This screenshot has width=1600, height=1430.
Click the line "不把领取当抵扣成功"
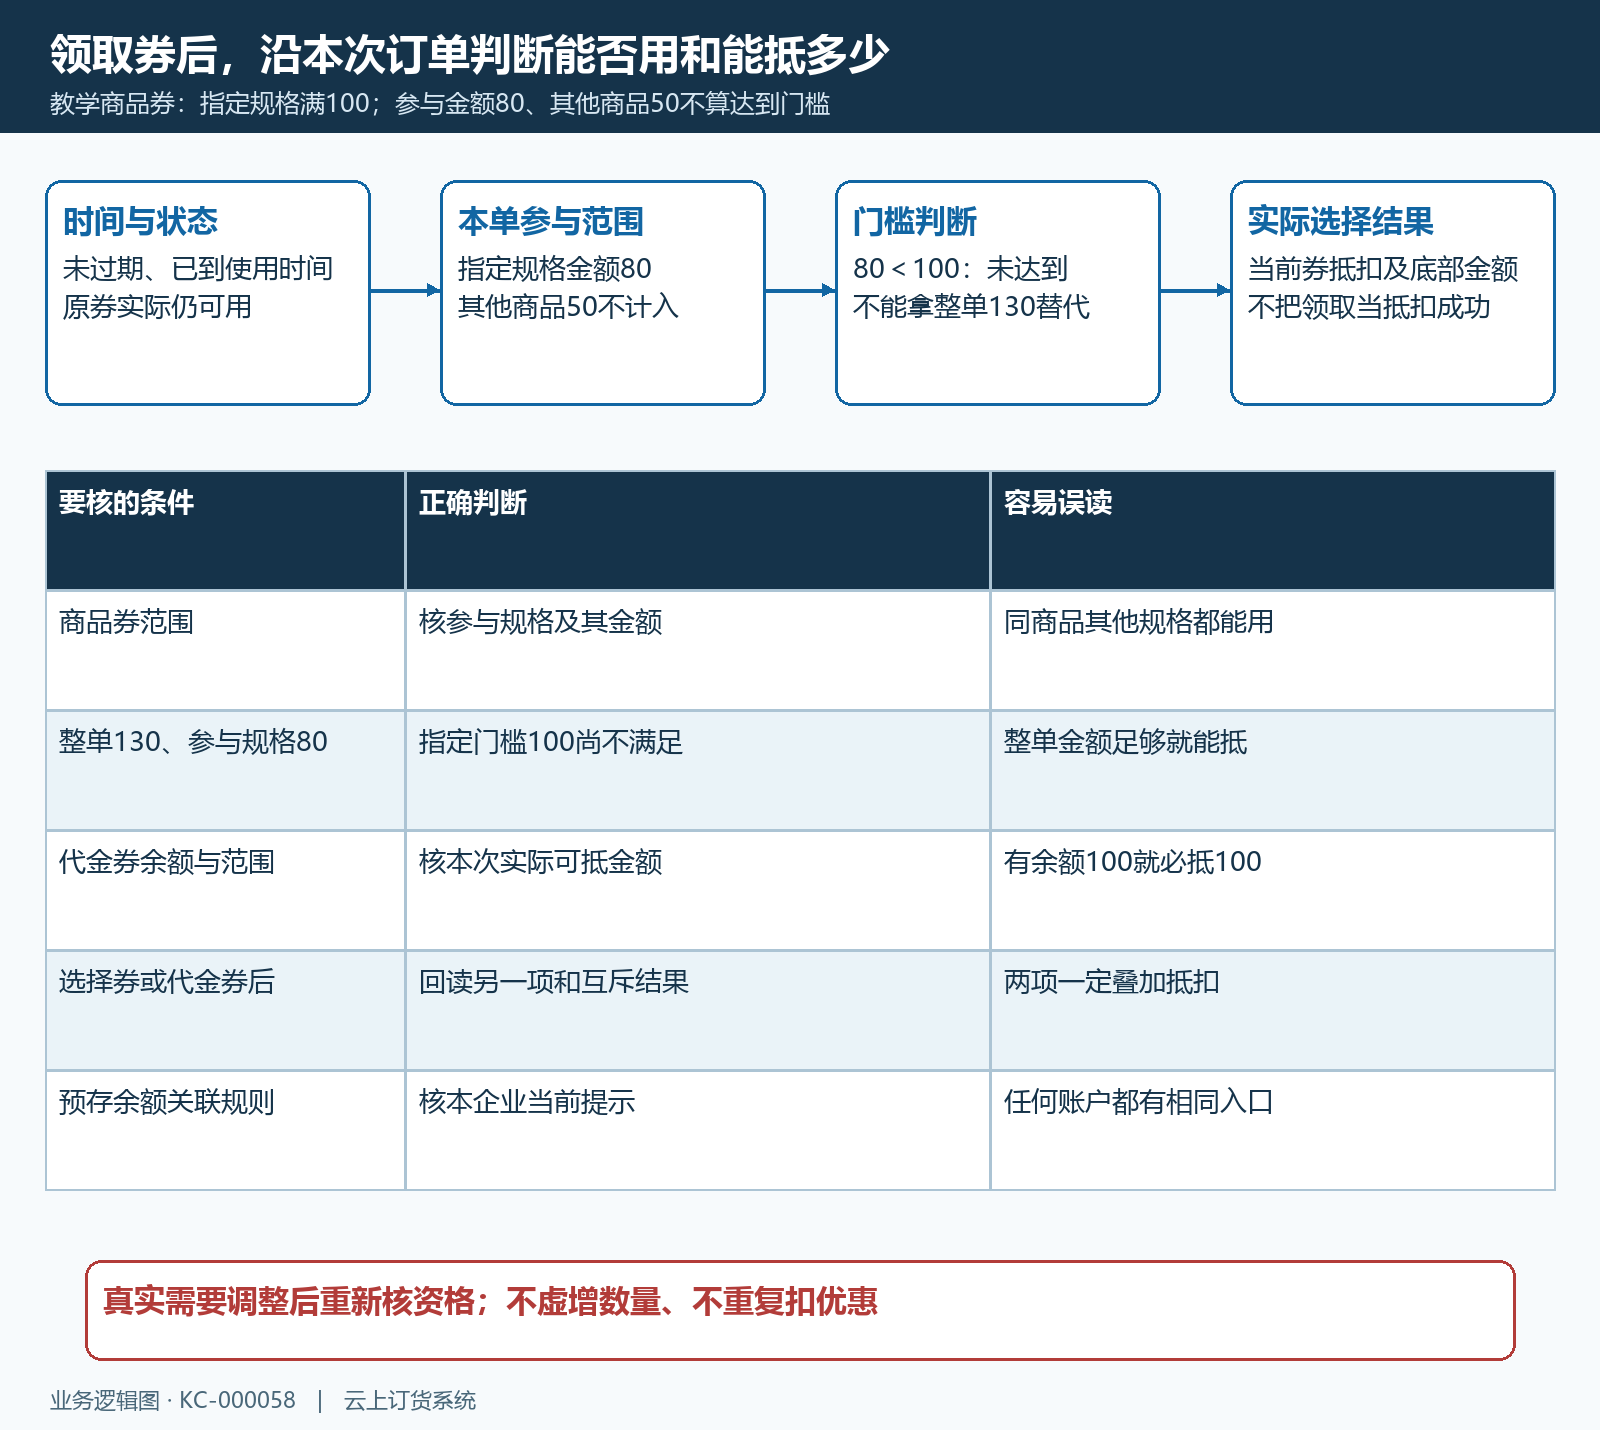[1369, 306]
